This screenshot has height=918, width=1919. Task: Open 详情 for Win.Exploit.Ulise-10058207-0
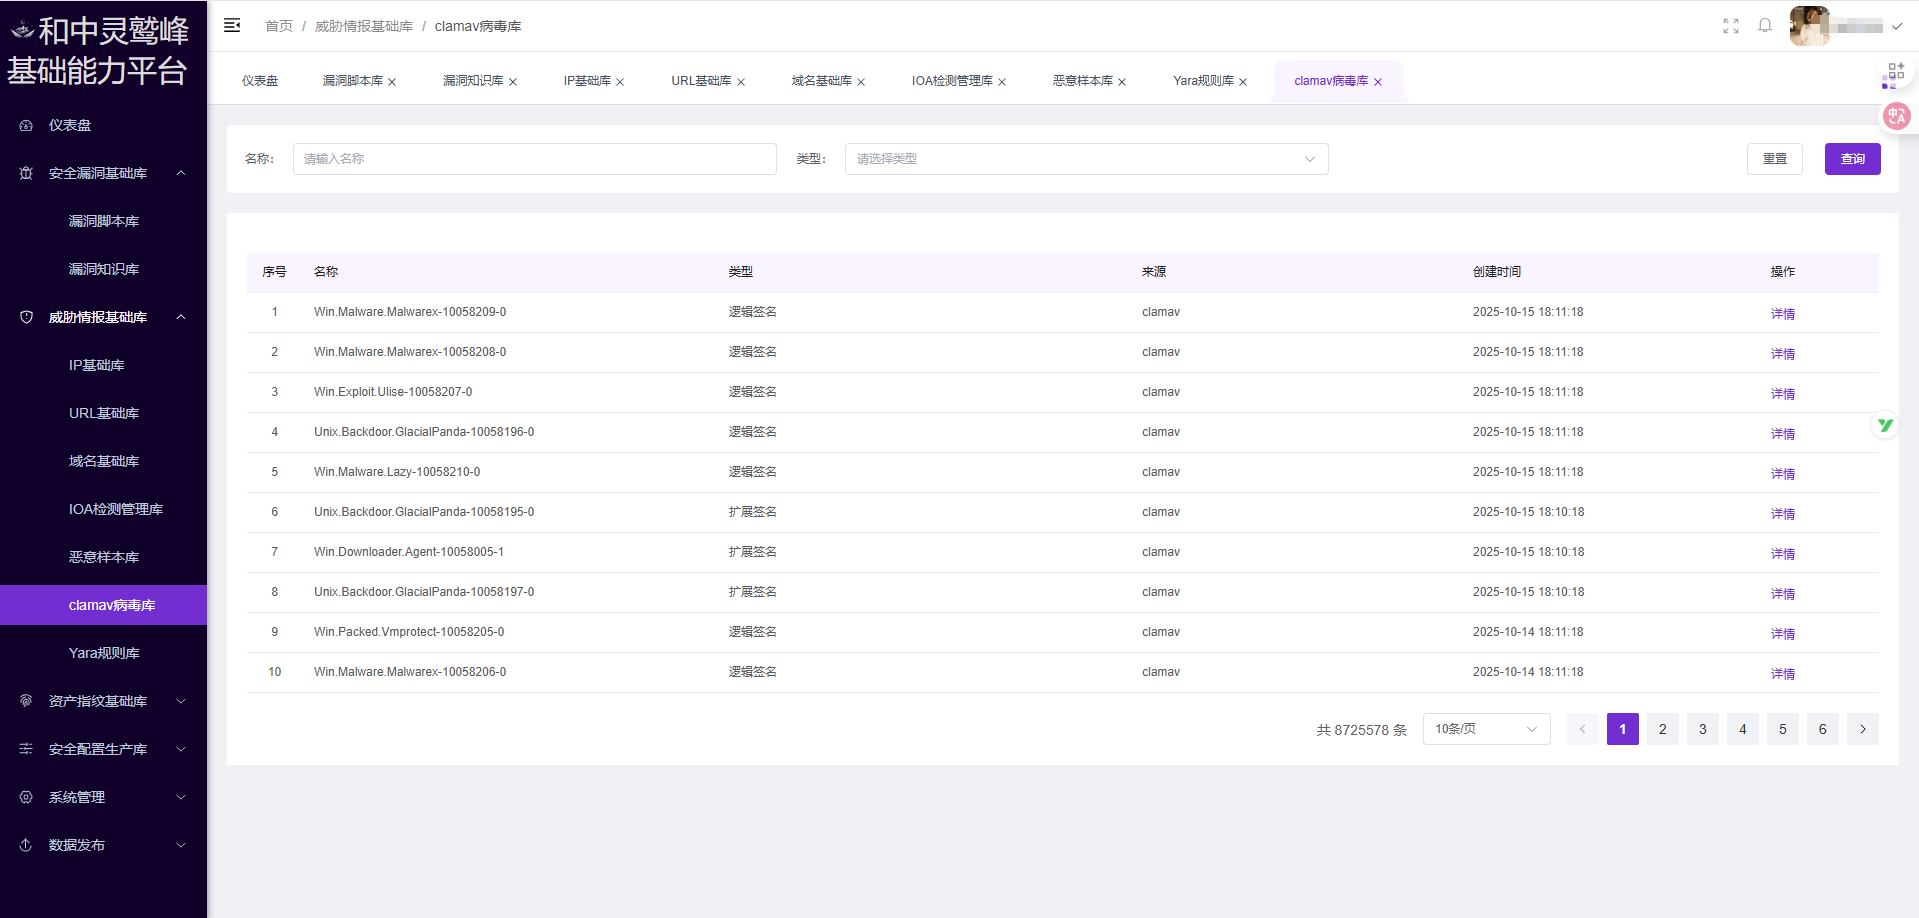coord(1782,393)
